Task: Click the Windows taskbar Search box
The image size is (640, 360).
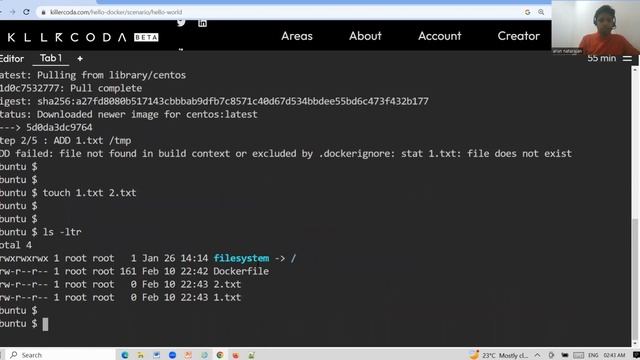Action: (x=60, y=355)
